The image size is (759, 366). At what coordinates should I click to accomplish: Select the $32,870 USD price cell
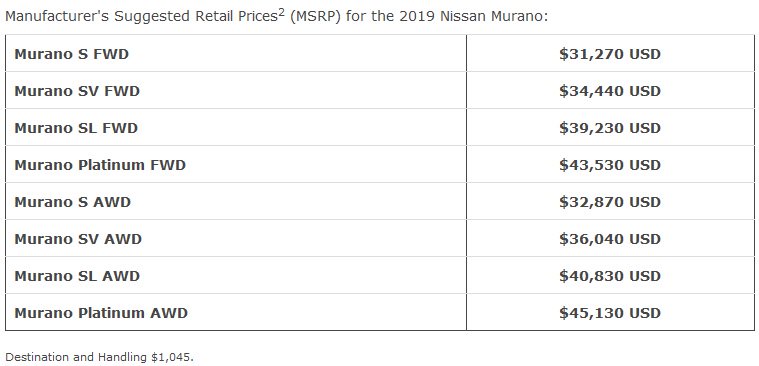tap(610, 202)
